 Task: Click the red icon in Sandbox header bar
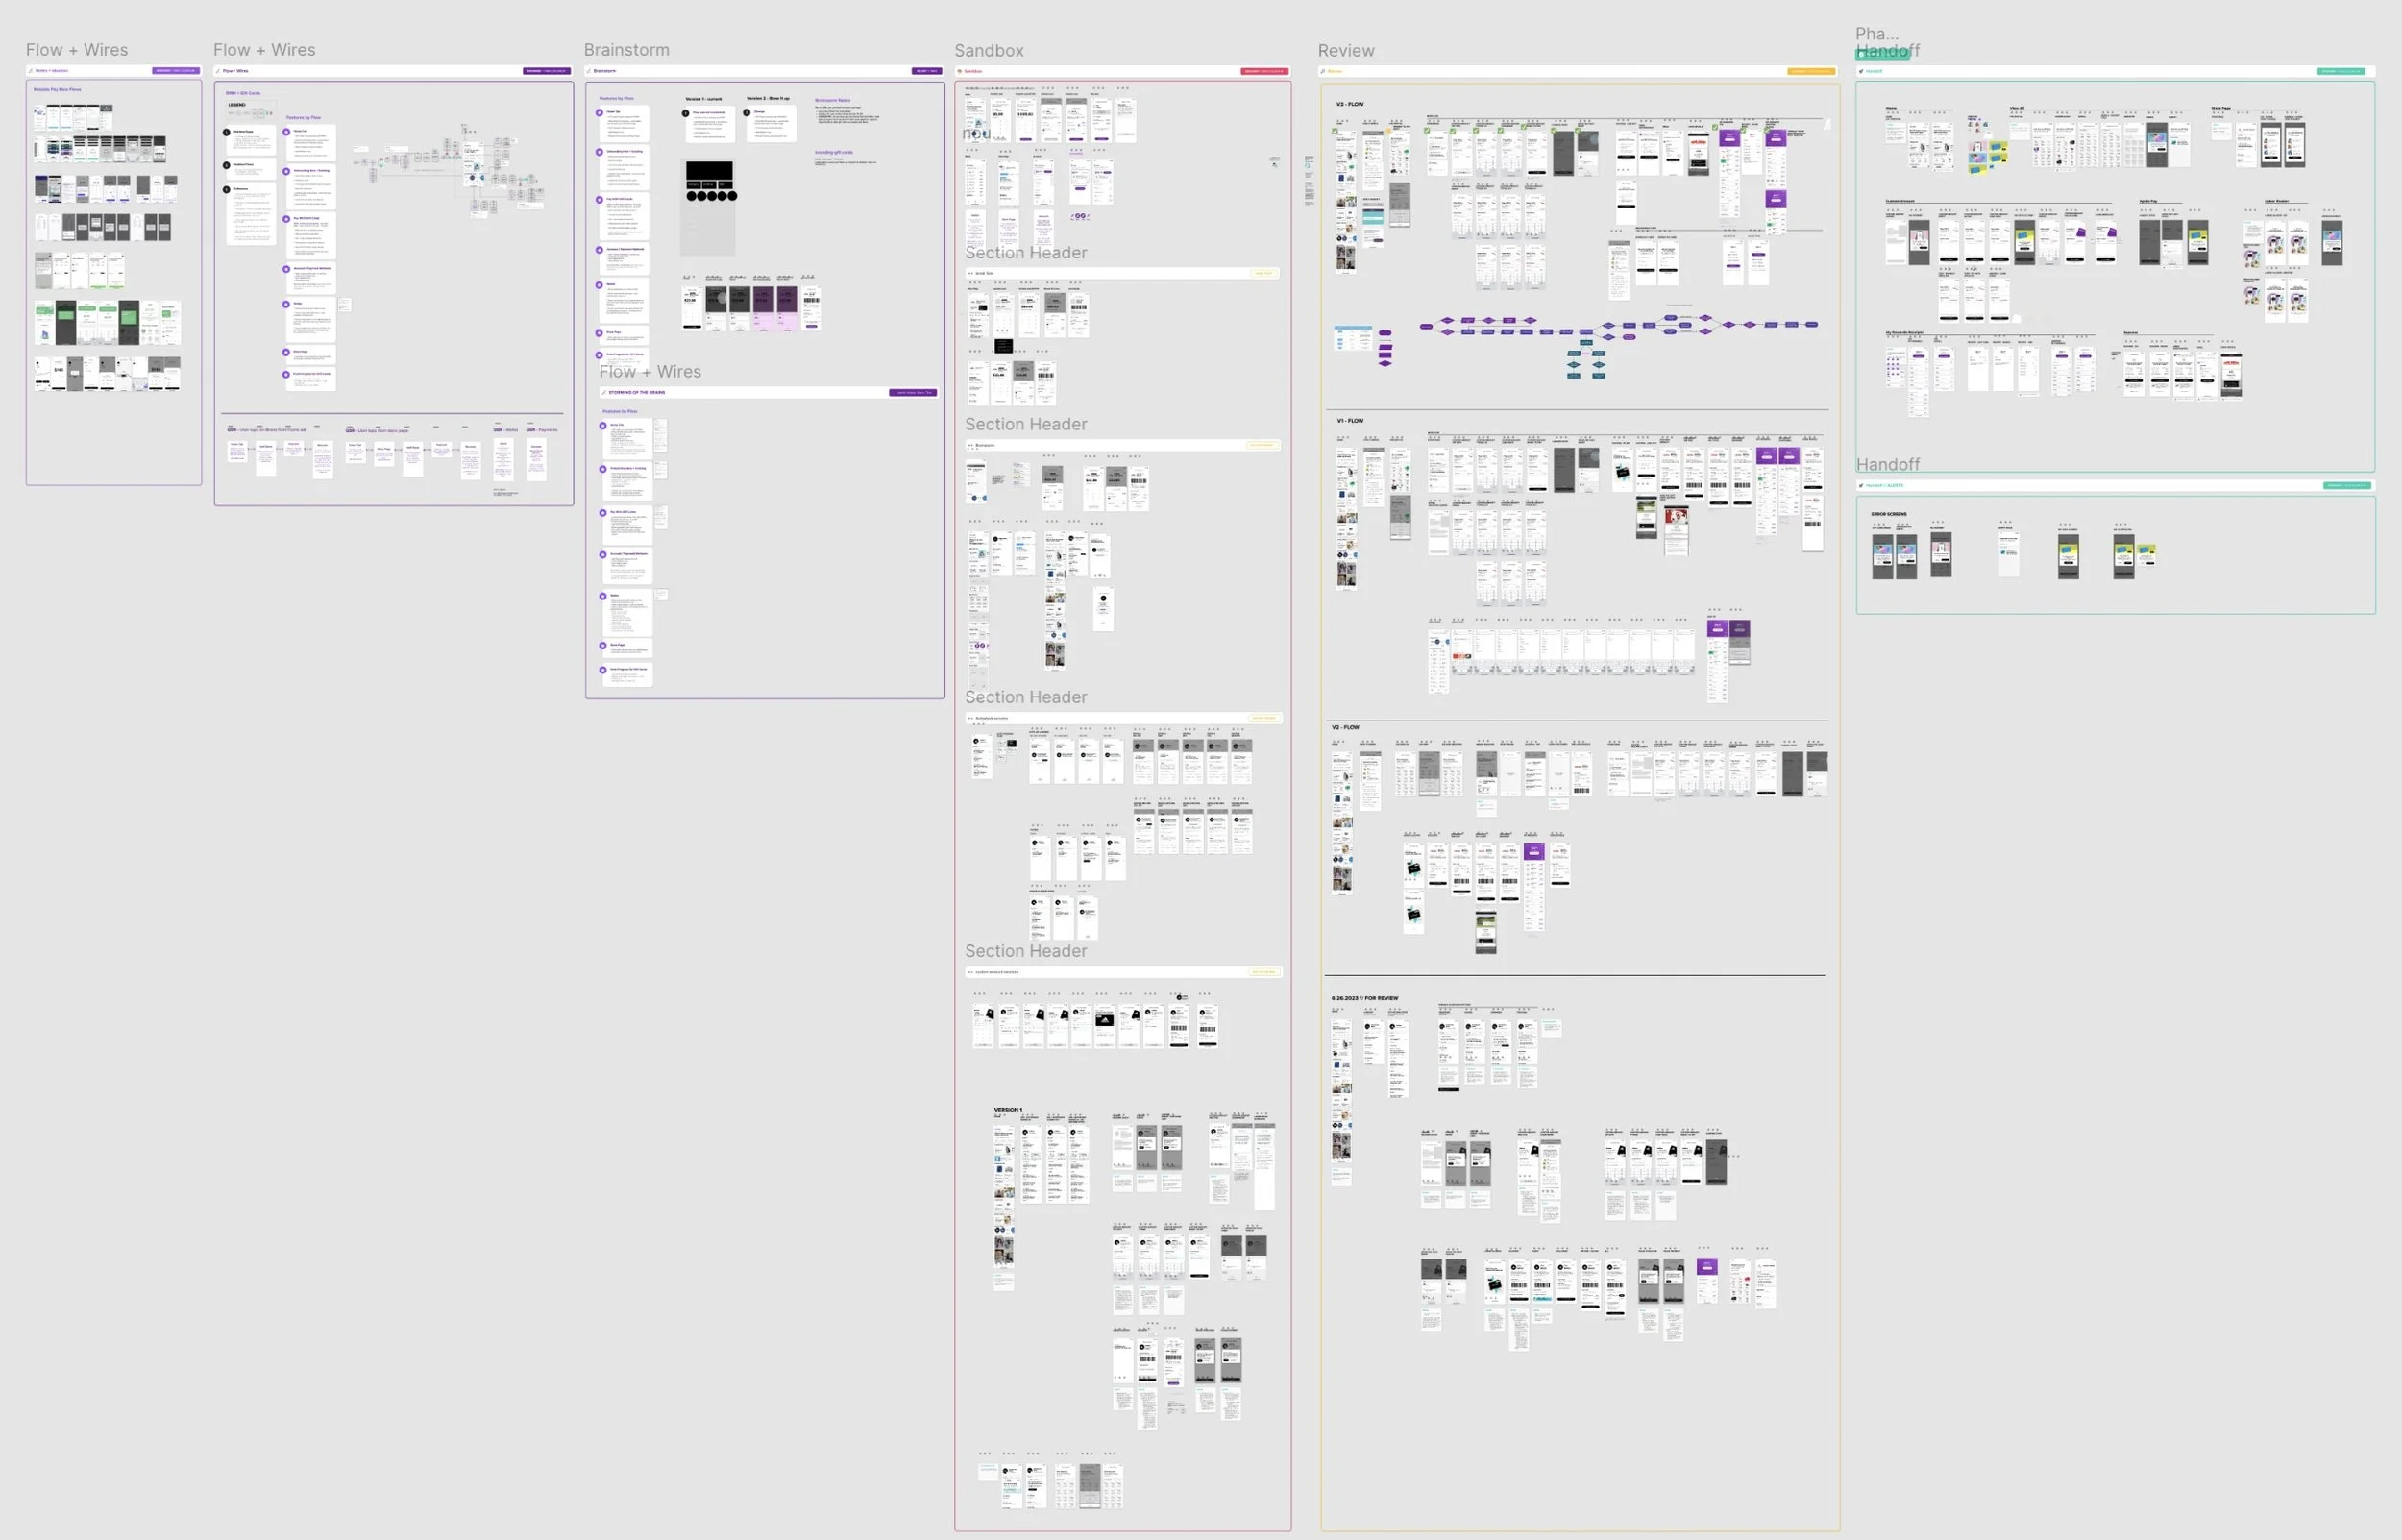pos(959,71)
